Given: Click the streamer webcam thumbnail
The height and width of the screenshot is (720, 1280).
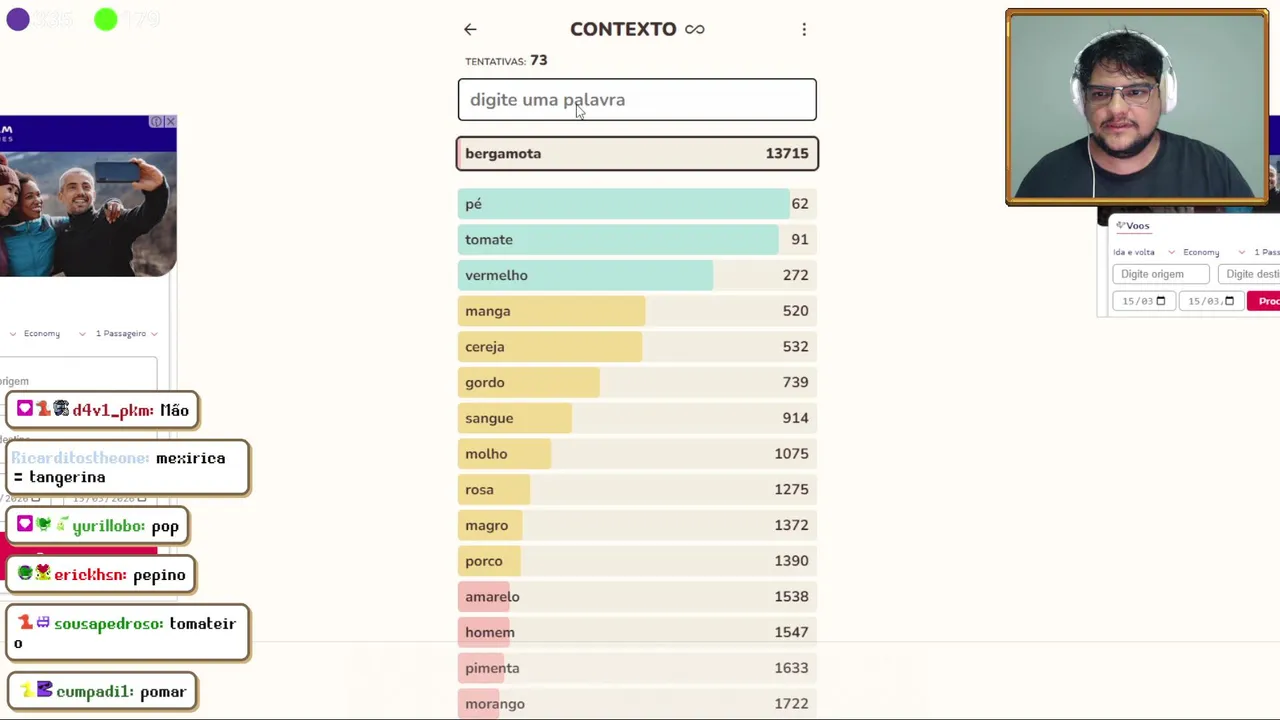Looking at the screenshot, I should pyautogui.click(x=1136, y=107).
